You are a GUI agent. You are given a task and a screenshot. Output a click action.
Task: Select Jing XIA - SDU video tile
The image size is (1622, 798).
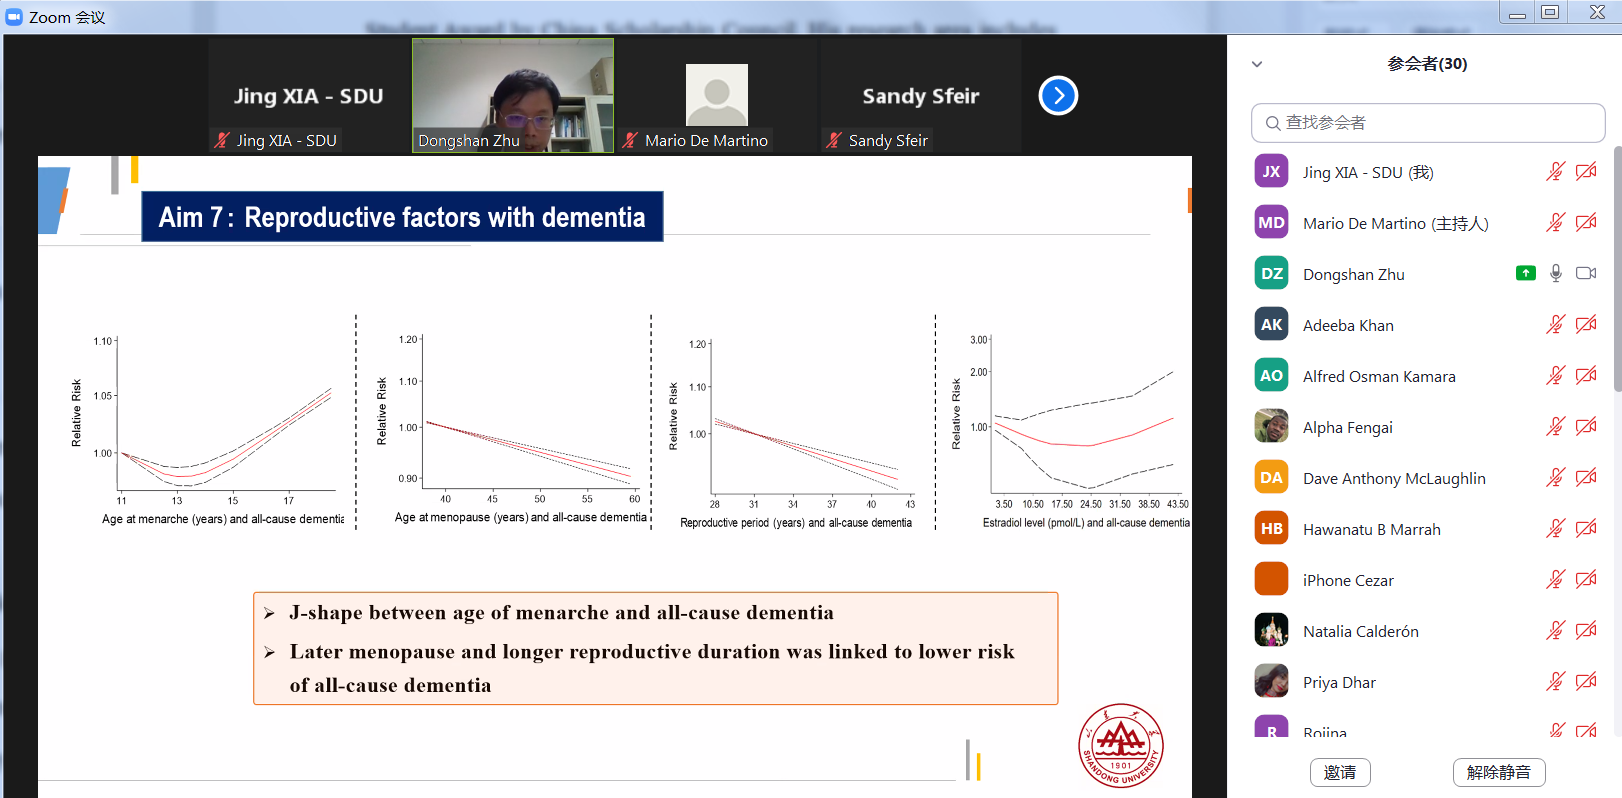309,96
